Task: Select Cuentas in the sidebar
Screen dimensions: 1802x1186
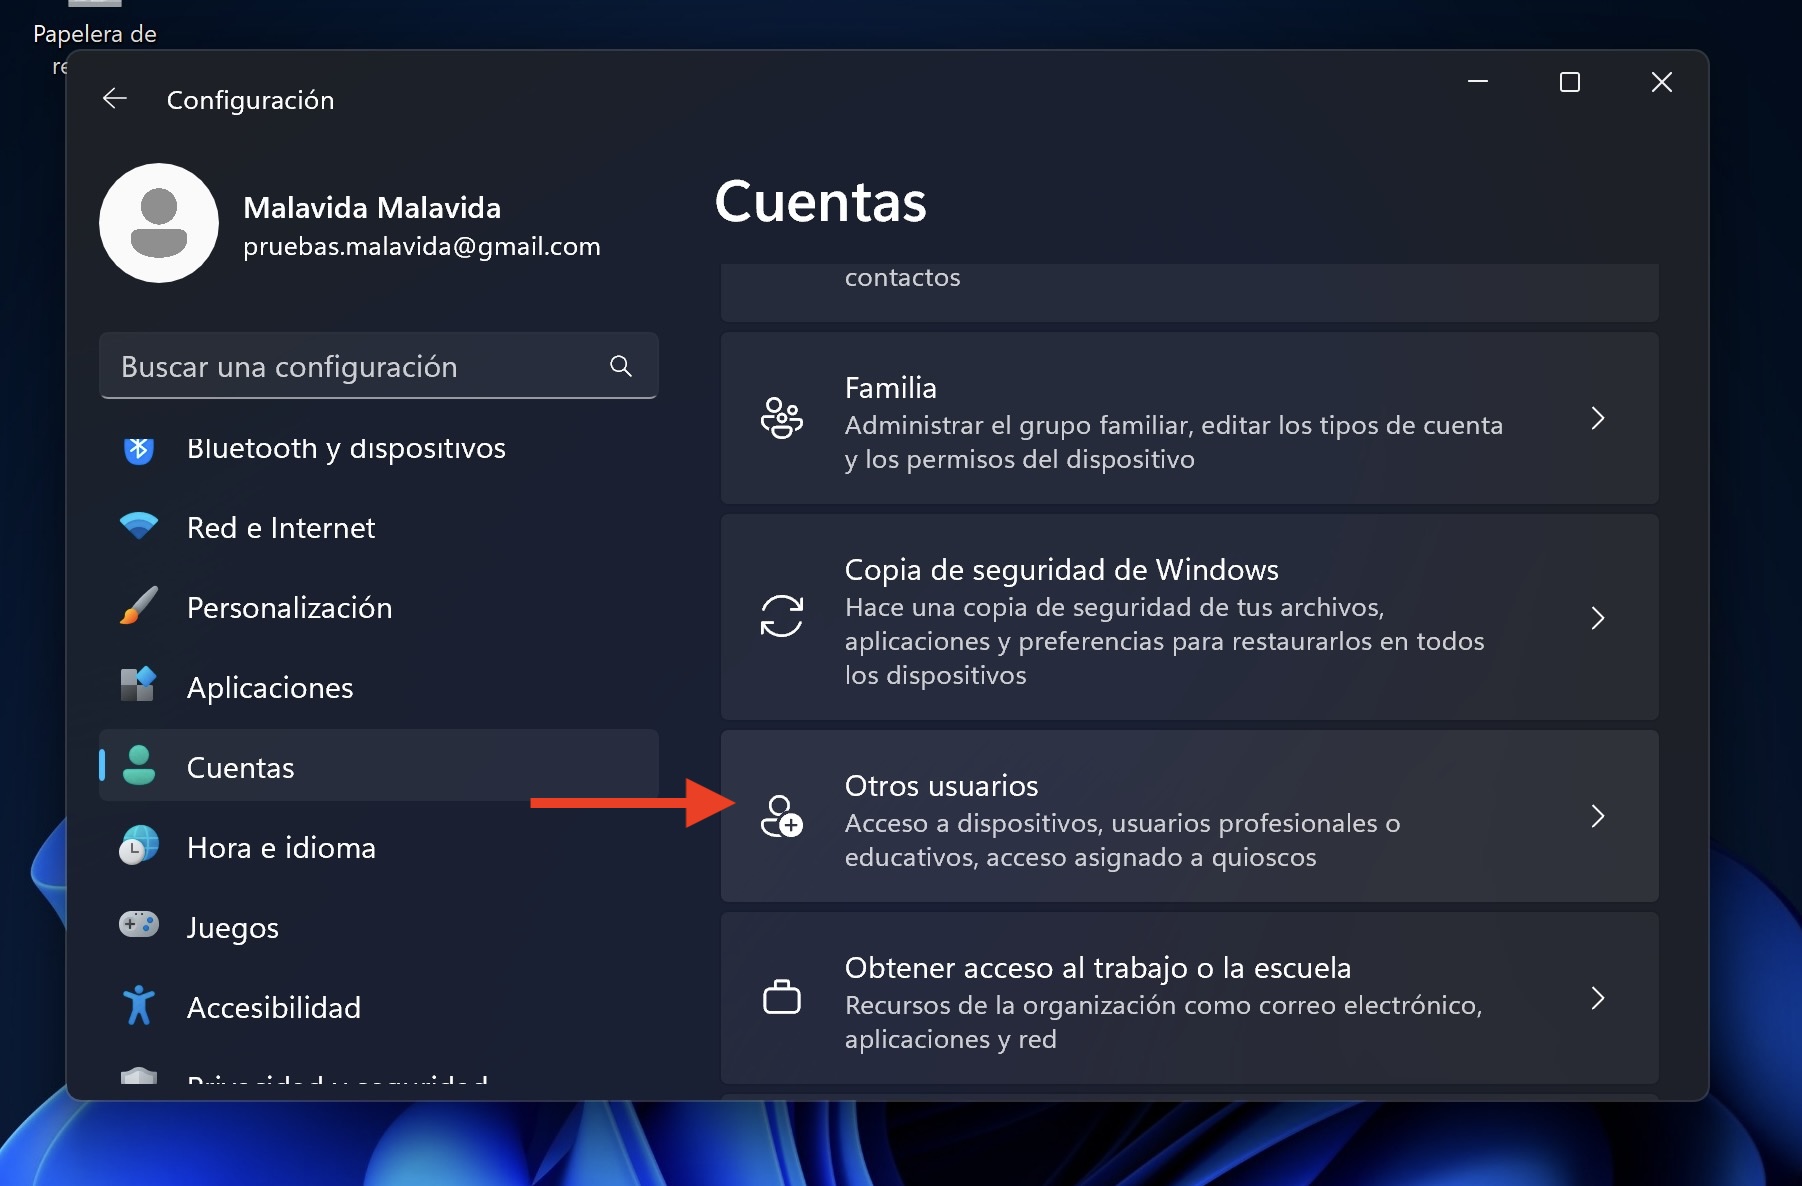Action: coord(240,767)
